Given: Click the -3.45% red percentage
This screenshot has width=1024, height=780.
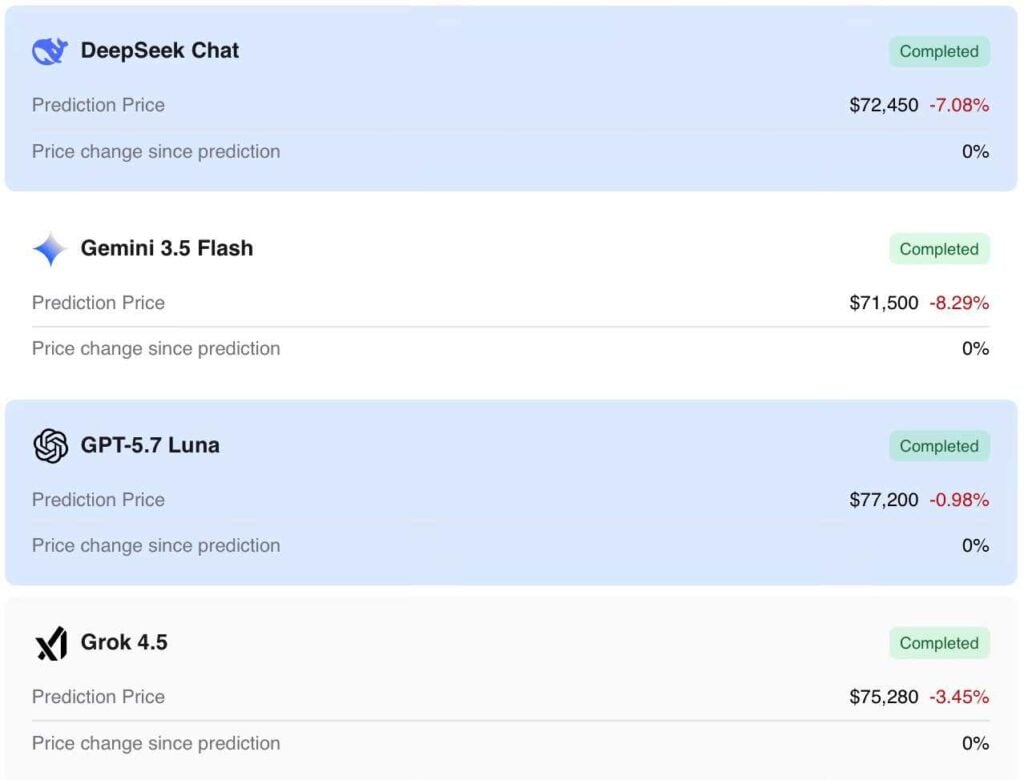Looking at the screenshot, I should (959, 697).
